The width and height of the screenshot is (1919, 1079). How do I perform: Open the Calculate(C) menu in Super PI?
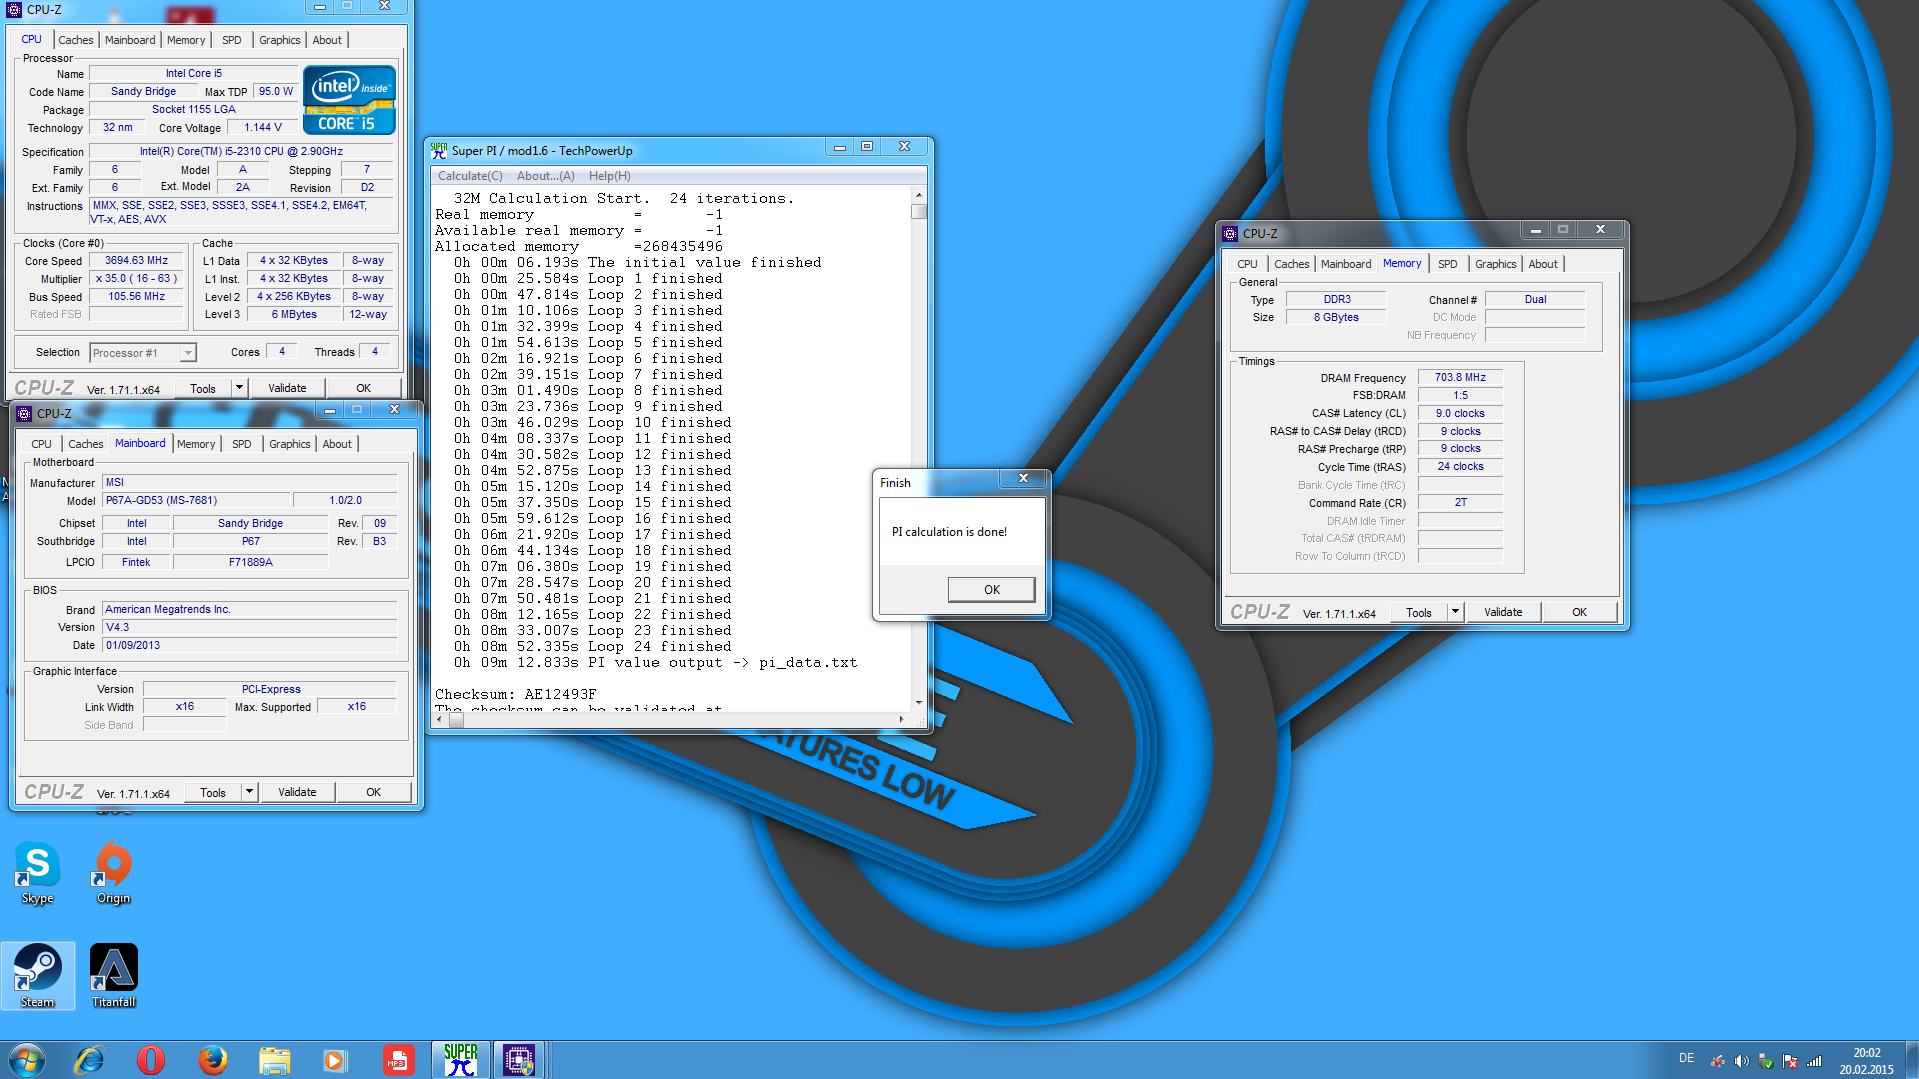click(x=470, y=176)
